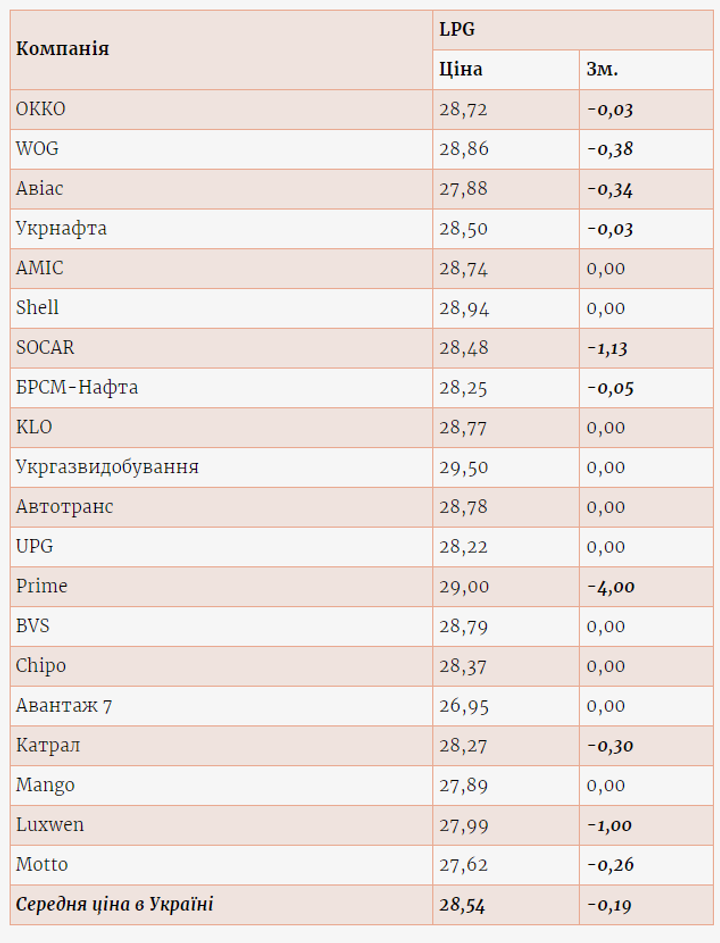Screen dimensions: 720x943
Task: Click the LPG header cell
Action: [x=457, y=30]
